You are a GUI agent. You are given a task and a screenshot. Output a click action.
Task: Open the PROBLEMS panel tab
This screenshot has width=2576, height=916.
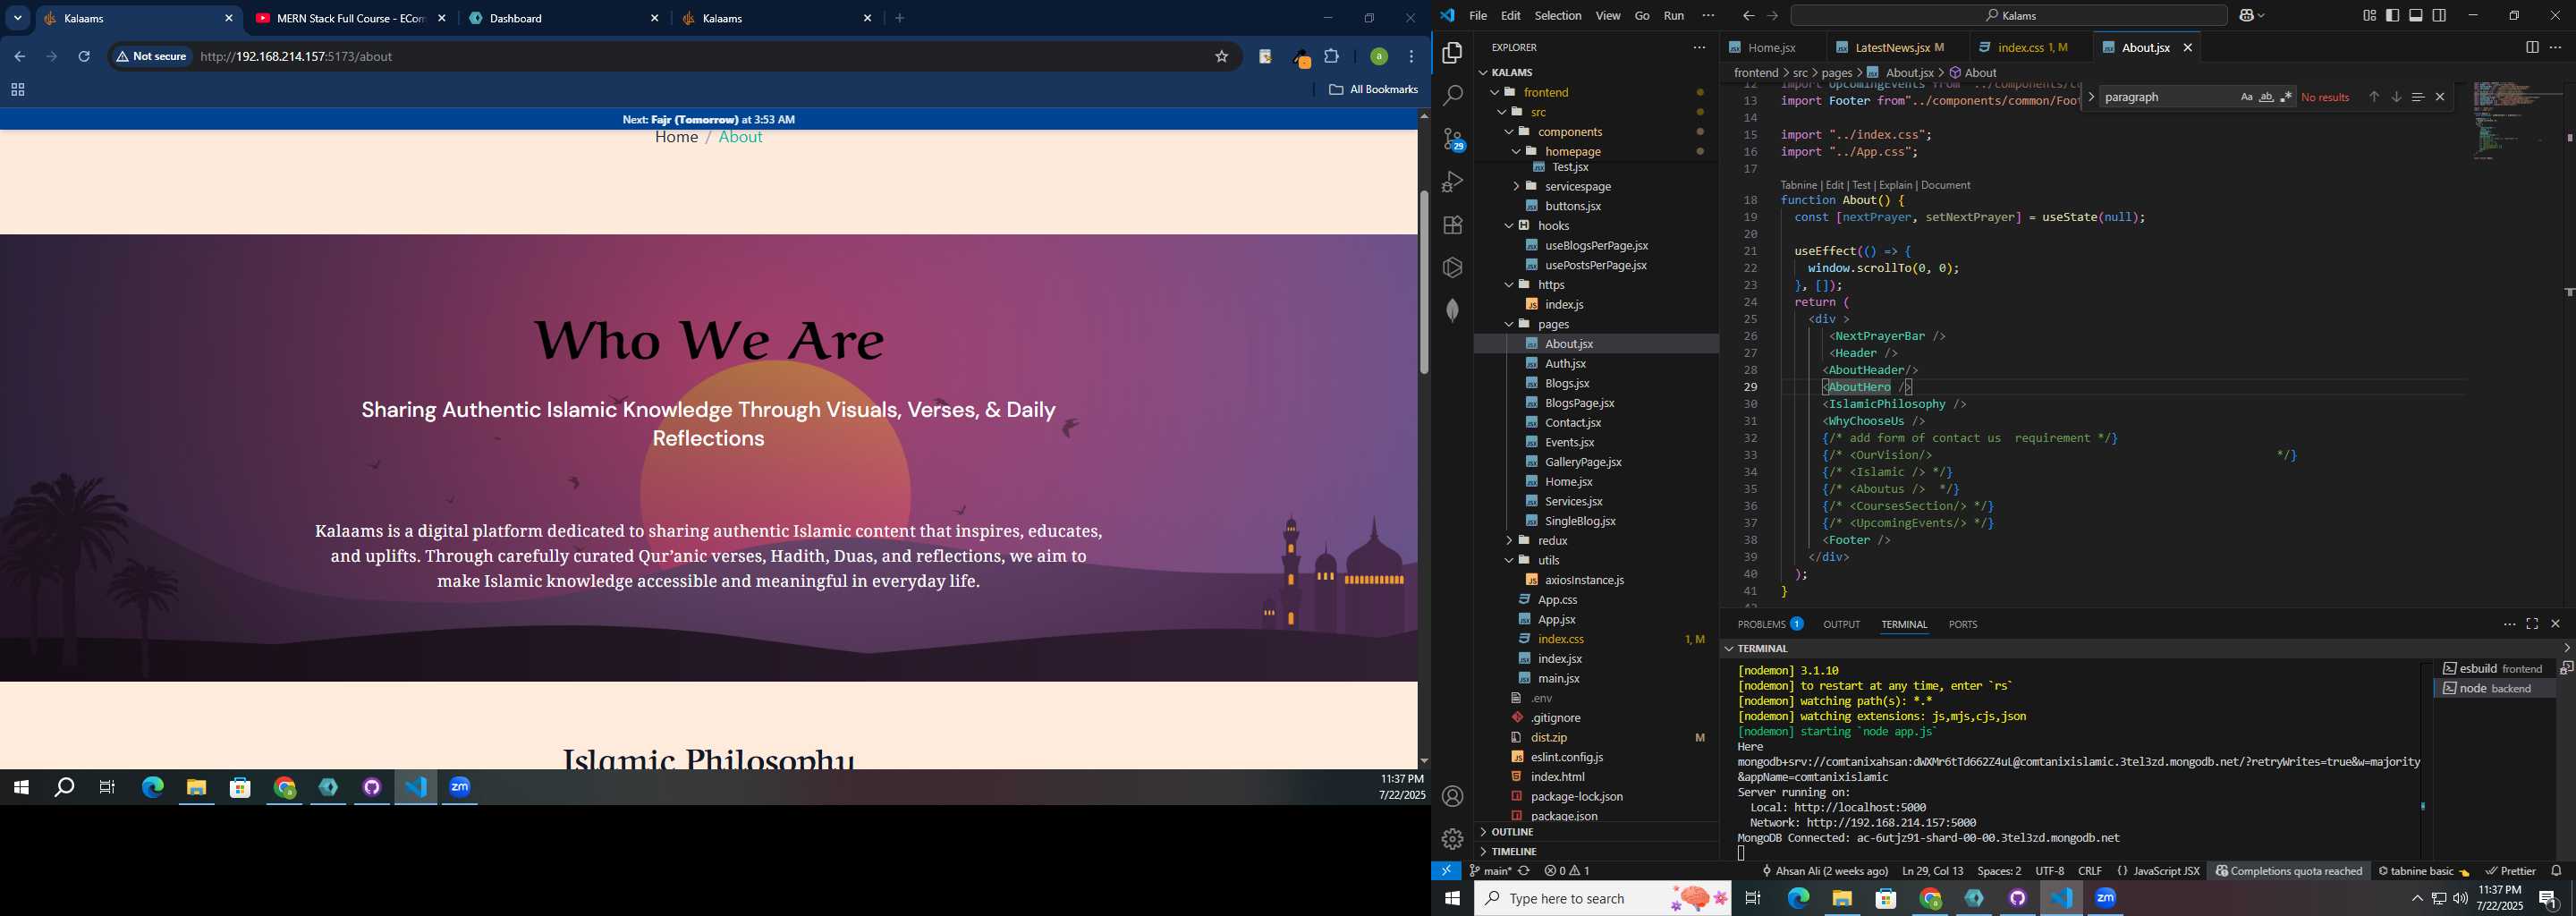tap(1769, 624)
